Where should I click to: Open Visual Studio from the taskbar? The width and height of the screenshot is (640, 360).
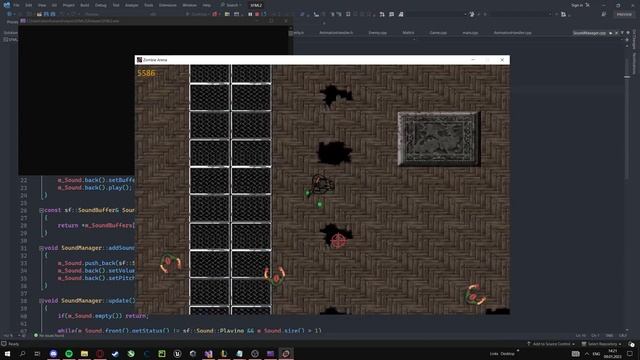coord(209,353)
